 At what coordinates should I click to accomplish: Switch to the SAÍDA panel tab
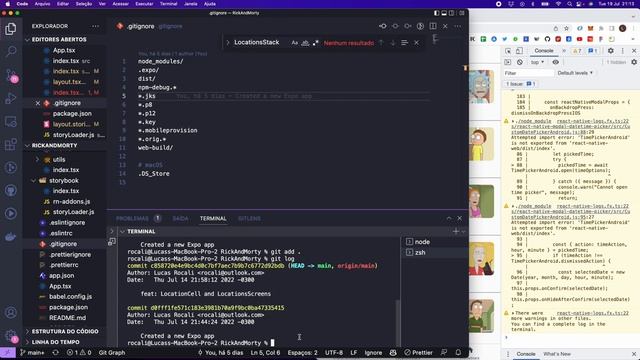tap(180, 219)
